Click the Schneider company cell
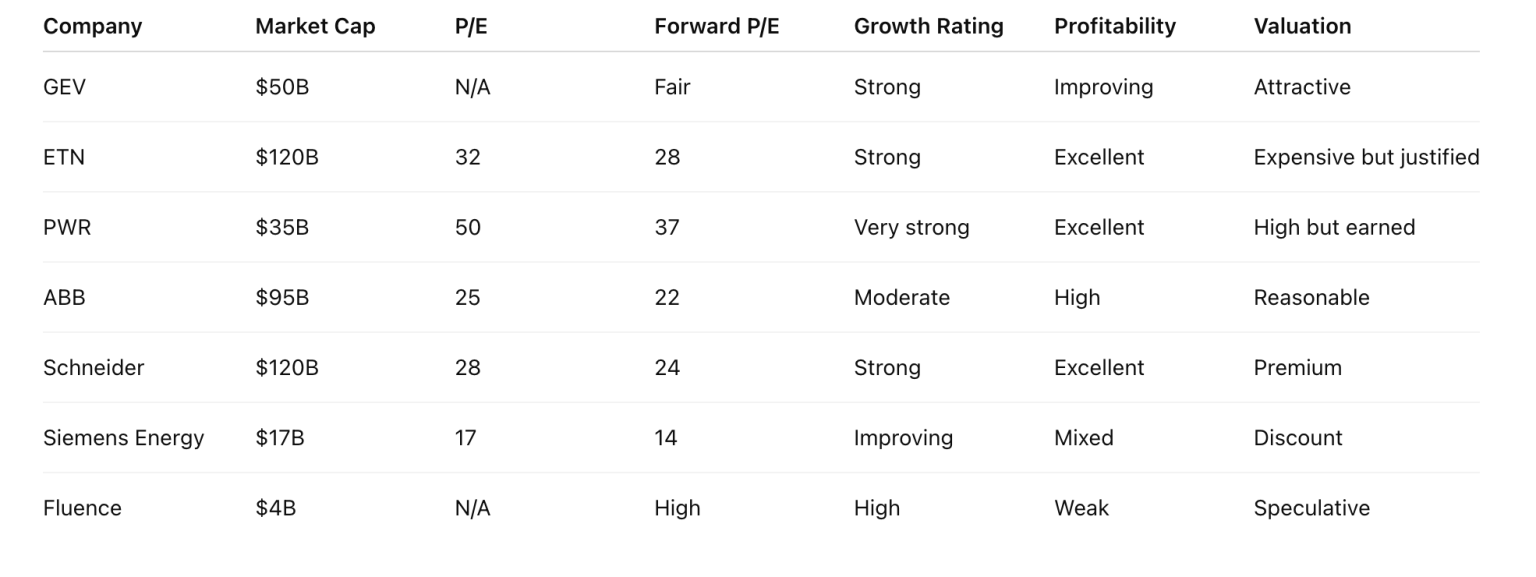 coord(93,367)
